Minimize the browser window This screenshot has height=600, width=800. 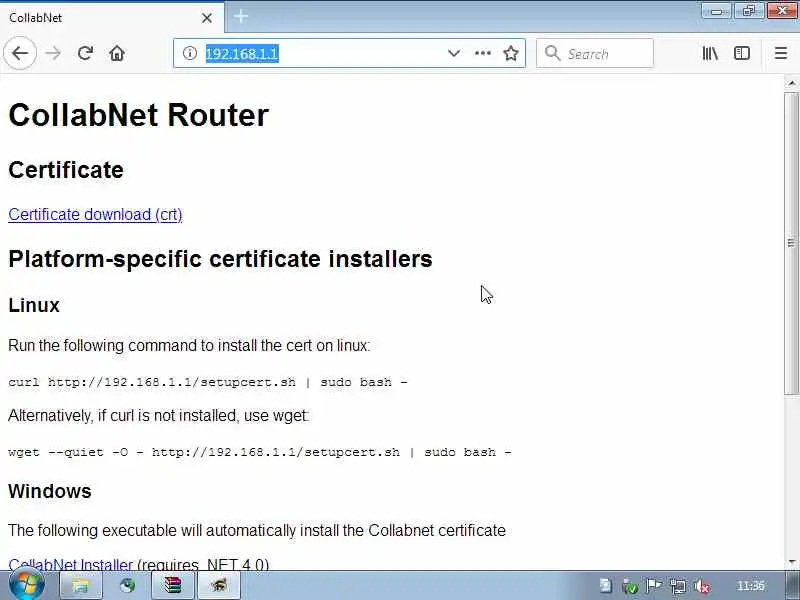click(716, 11)
